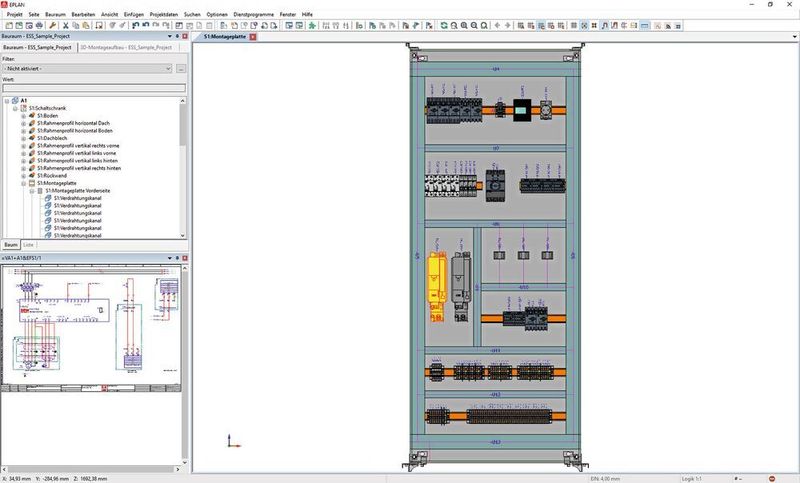Viewport: 800px width, 483px height.
Task: Expand the S1:Dachblech node
Action: pos(23,138)
